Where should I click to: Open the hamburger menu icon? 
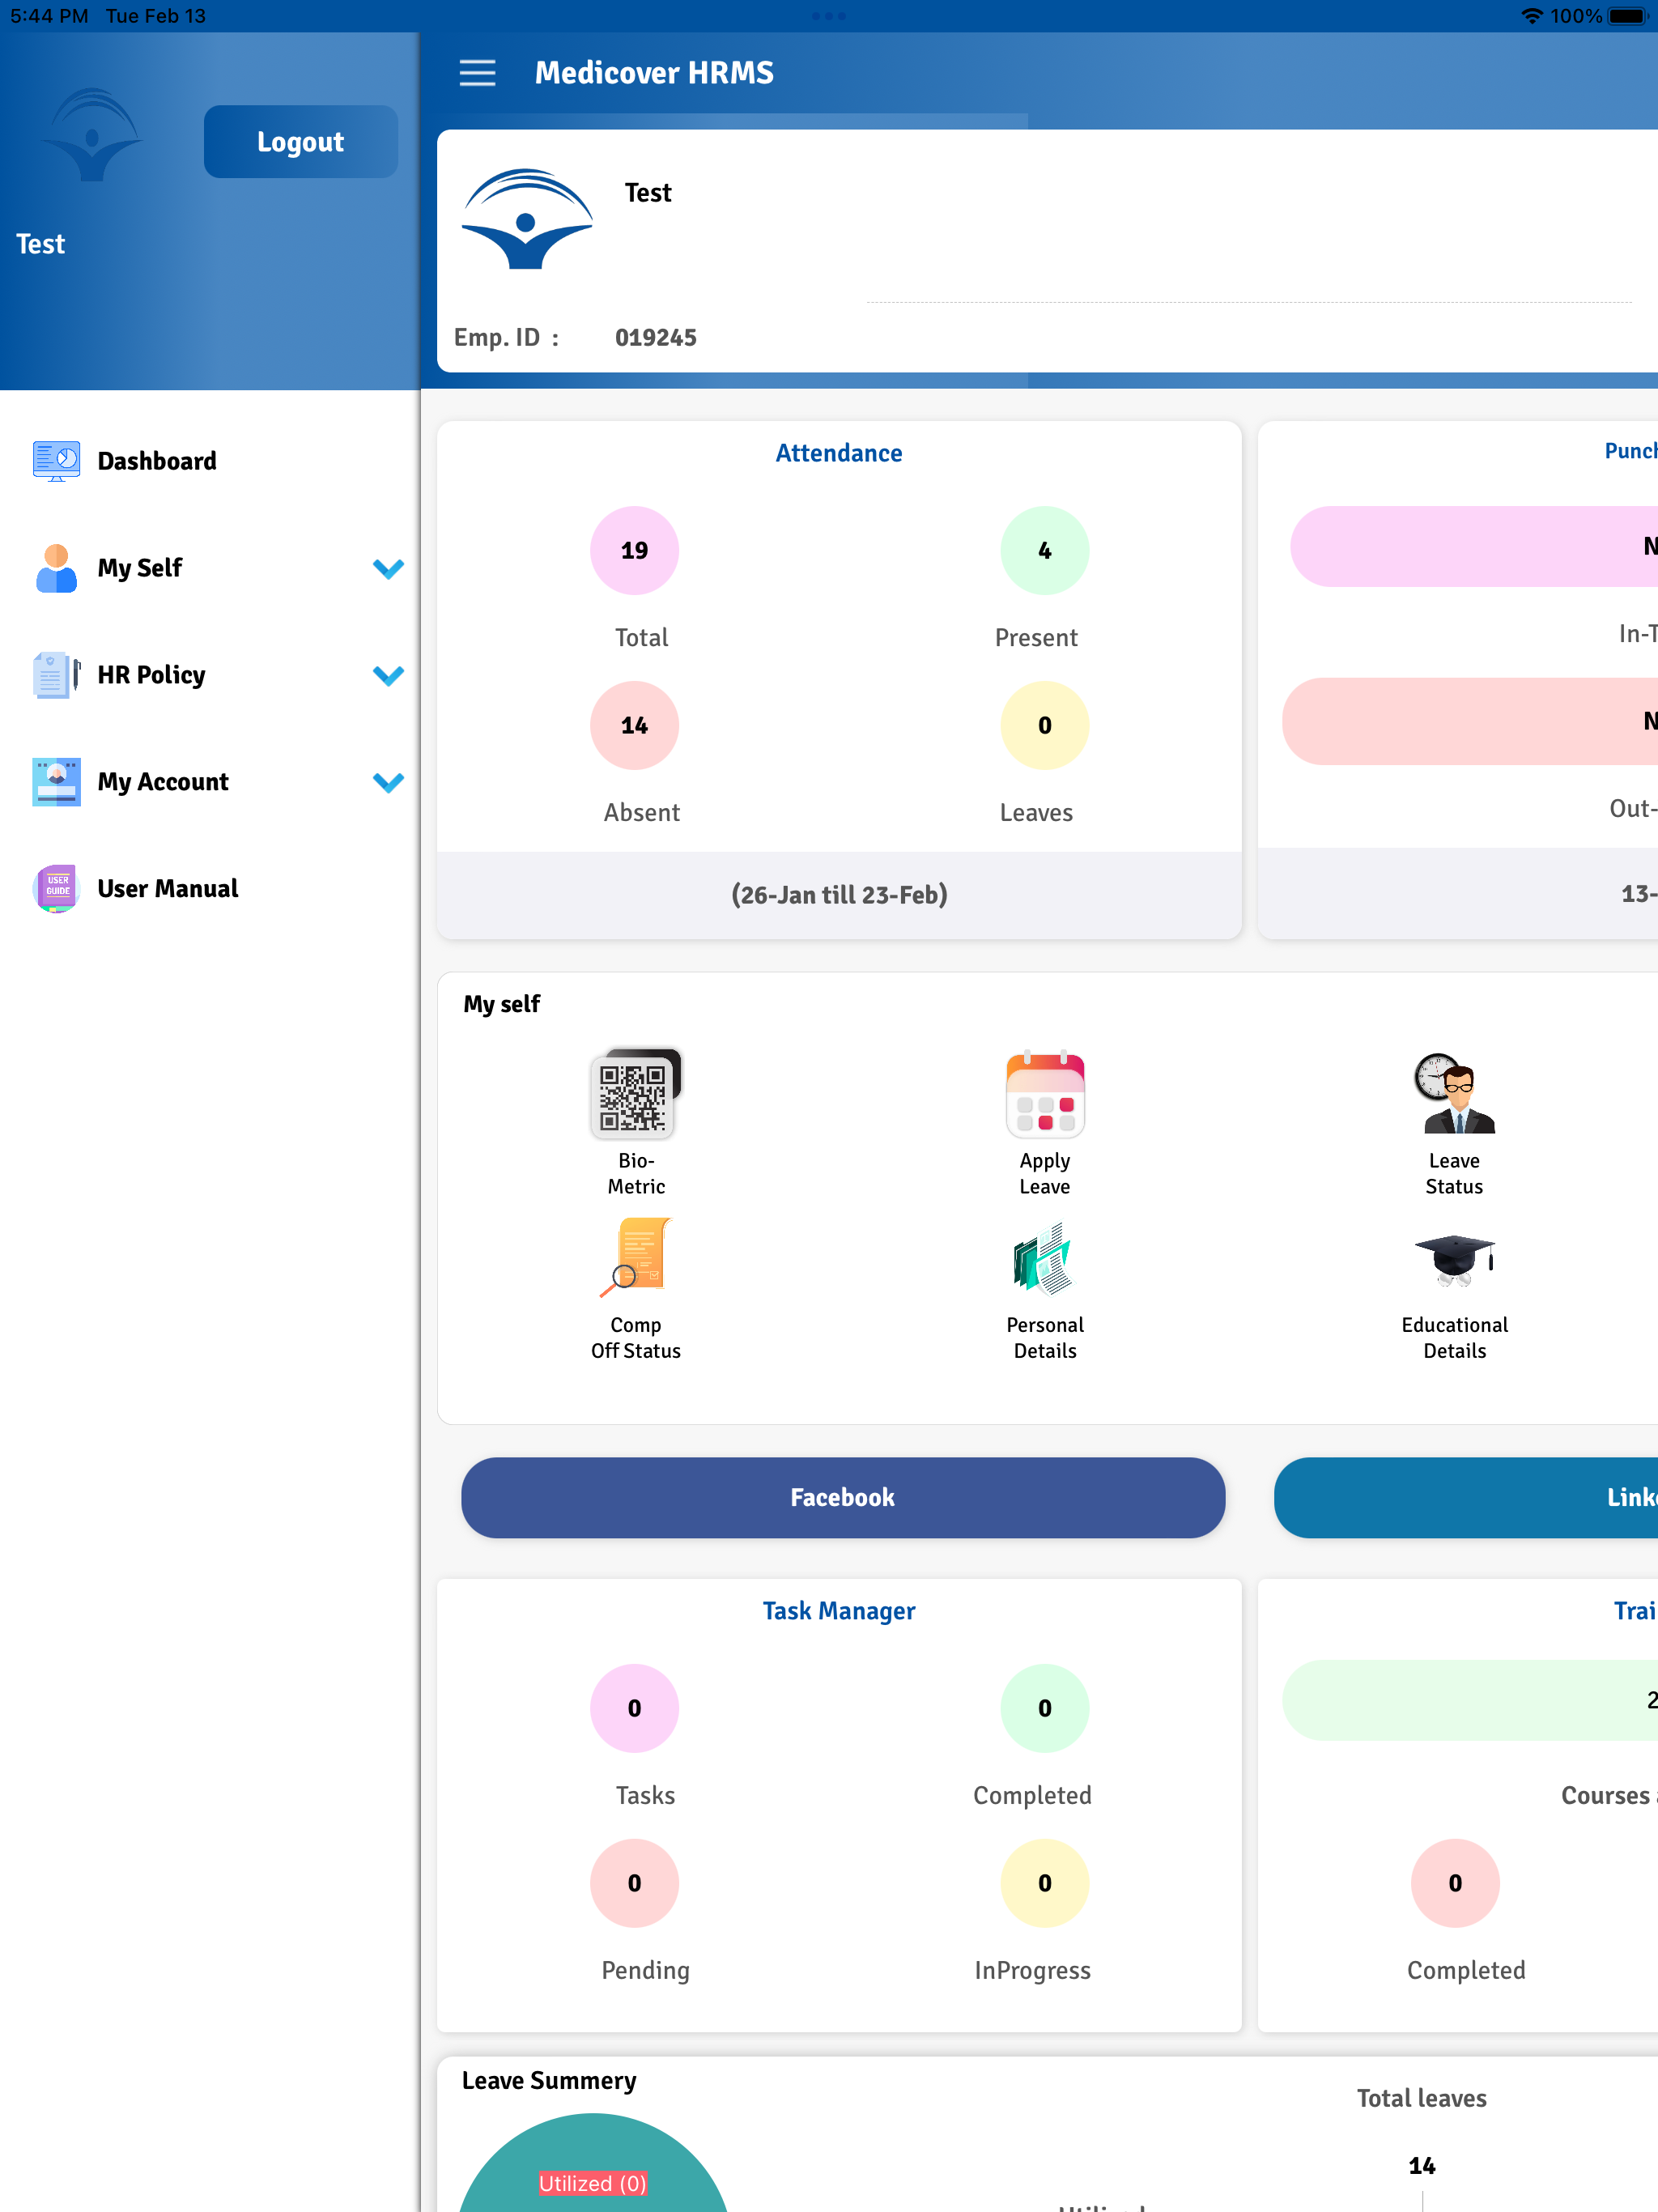[x=477, y=72]
